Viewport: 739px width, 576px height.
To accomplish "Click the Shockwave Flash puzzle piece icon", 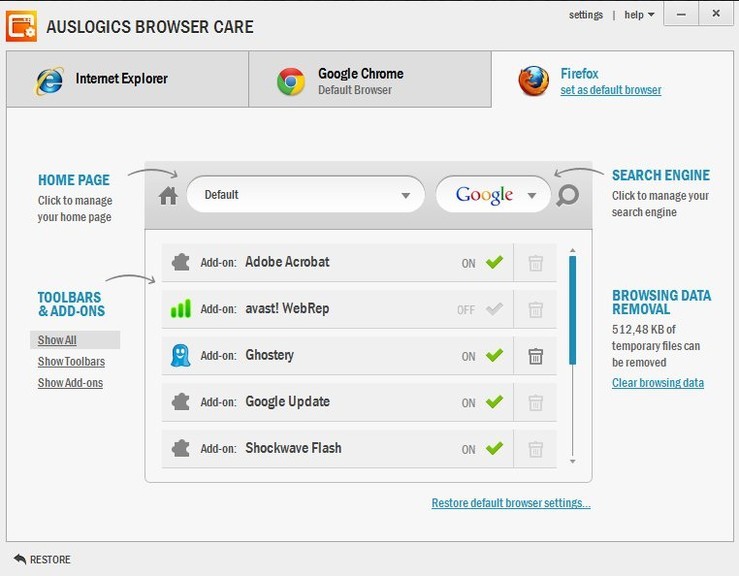I will (x=181, y=448).
